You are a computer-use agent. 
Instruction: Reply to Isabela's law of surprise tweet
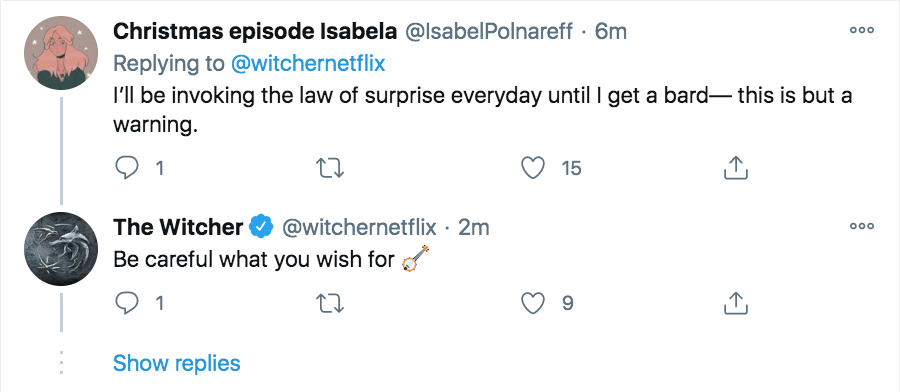127,168
